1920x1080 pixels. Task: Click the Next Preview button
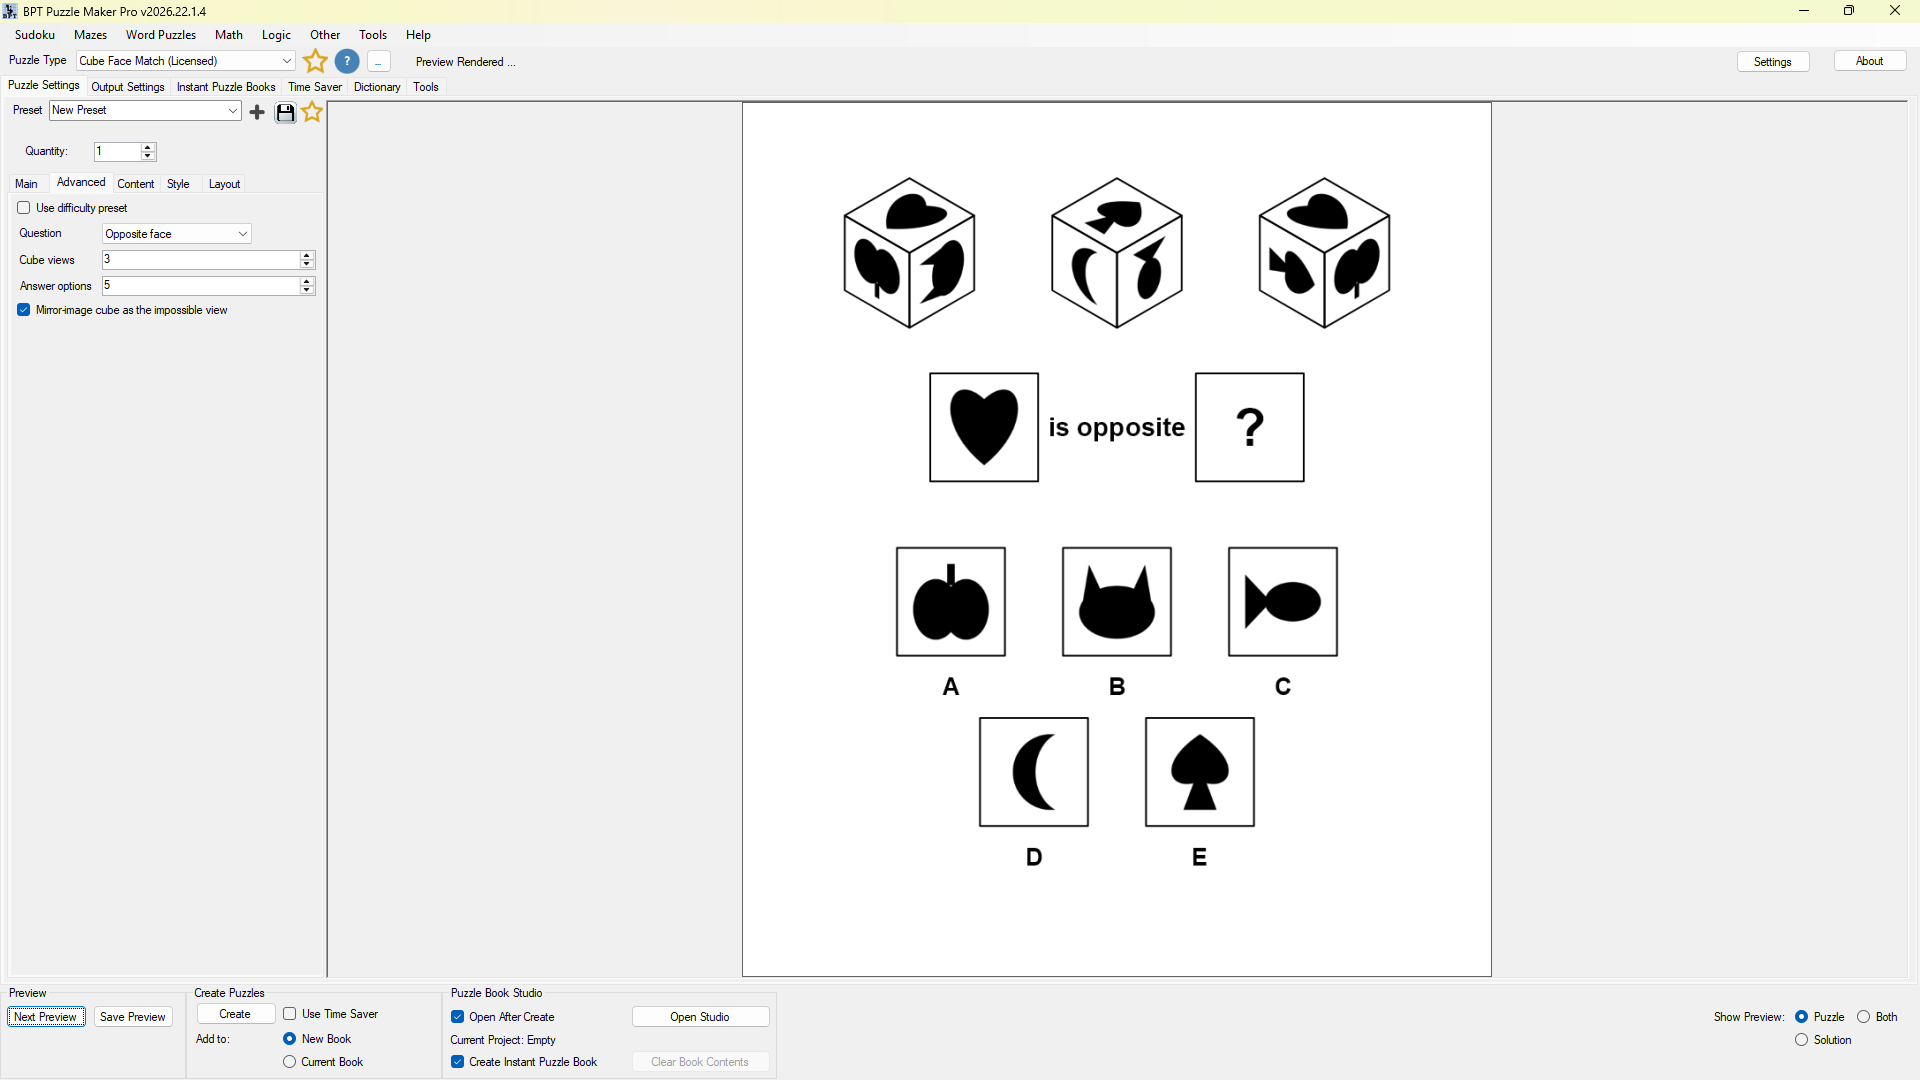click(46, 1017)
